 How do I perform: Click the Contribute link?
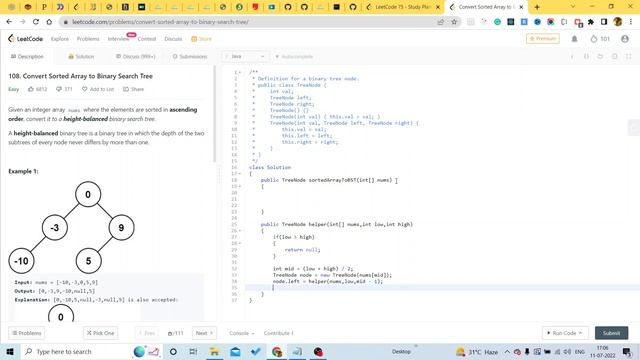click(x=278, y=333)
